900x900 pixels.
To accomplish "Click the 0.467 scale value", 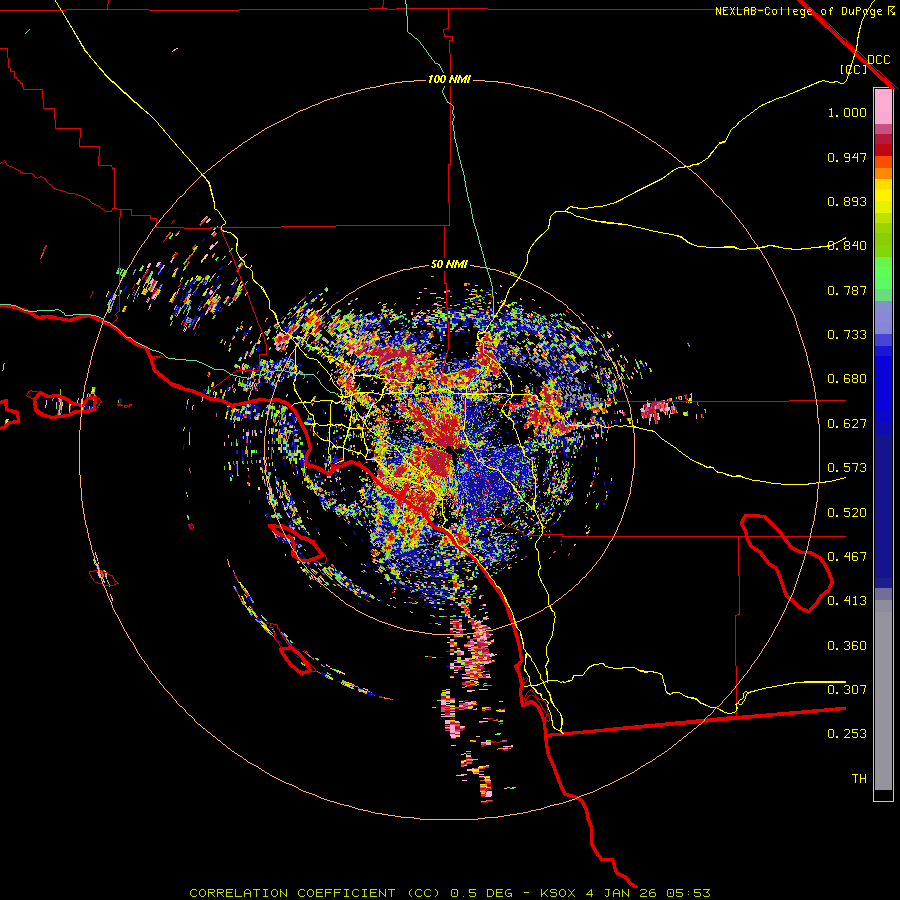I will pos(847,557).
